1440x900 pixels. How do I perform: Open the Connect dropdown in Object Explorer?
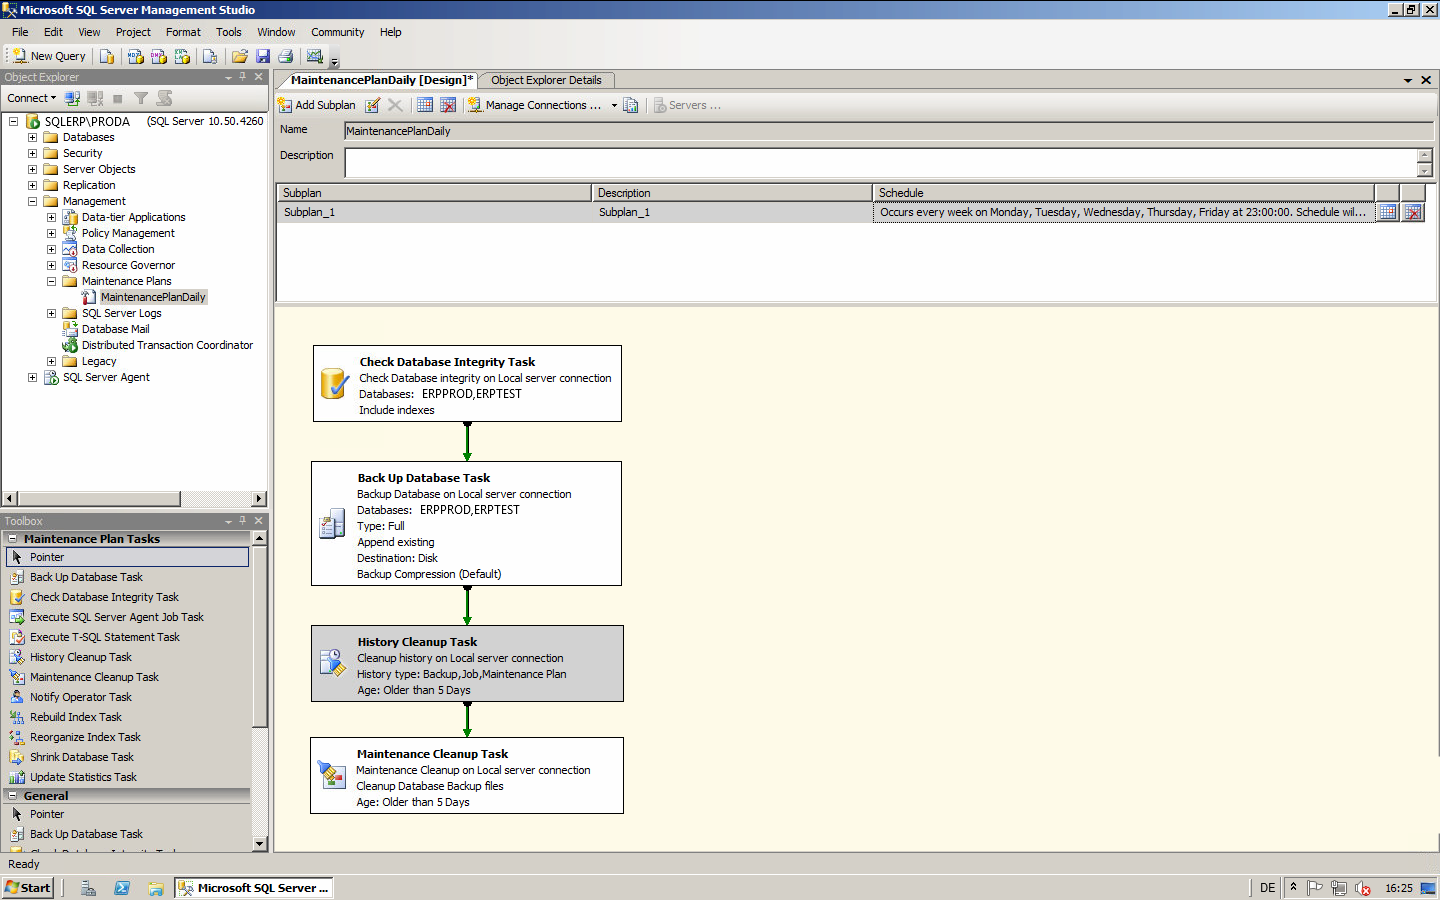point(32,98)
